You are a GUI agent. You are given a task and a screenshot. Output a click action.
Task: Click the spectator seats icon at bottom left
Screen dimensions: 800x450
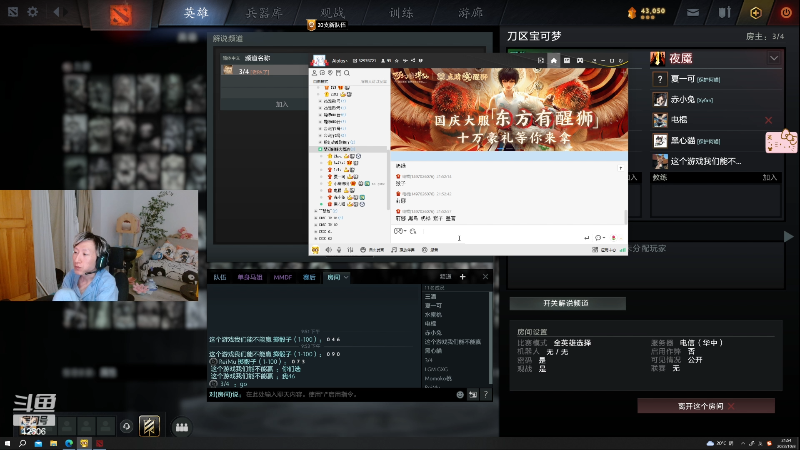coord(182,427)
